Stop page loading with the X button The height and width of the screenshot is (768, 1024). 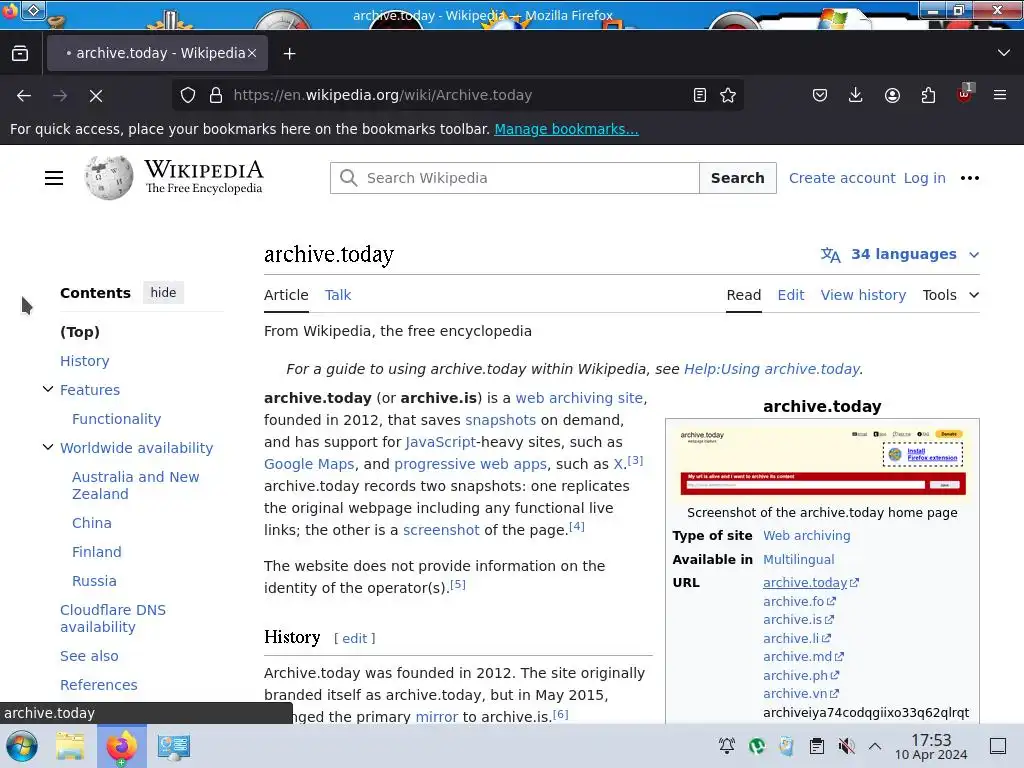click(96, 95)
